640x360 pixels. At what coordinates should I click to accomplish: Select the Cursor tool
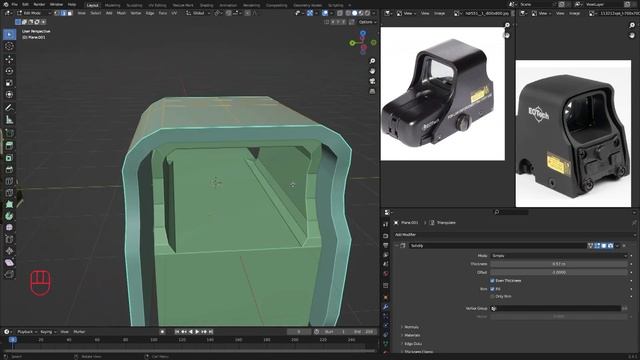9,46
